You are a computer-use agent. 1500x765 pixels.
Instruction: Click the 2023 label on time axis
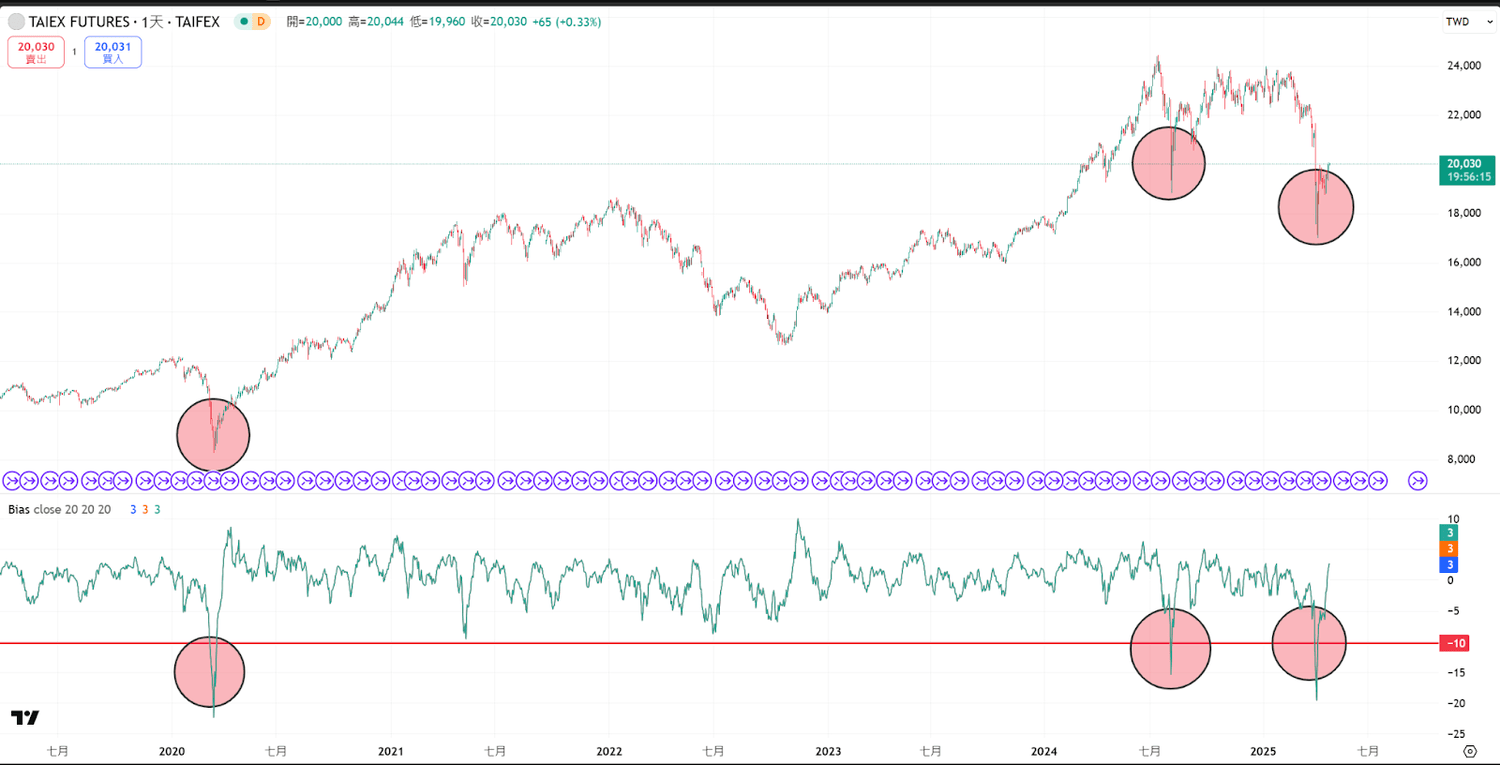pos(828,751)
